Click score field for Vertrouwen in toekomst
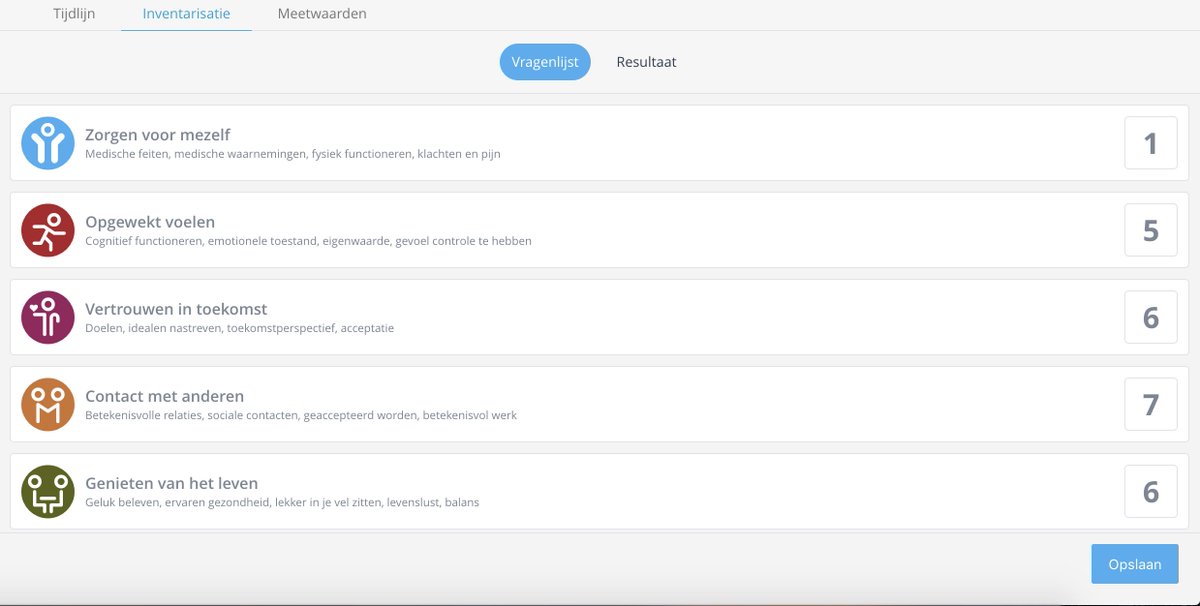Screen dimensions: 1200x606 point(1151,317)
